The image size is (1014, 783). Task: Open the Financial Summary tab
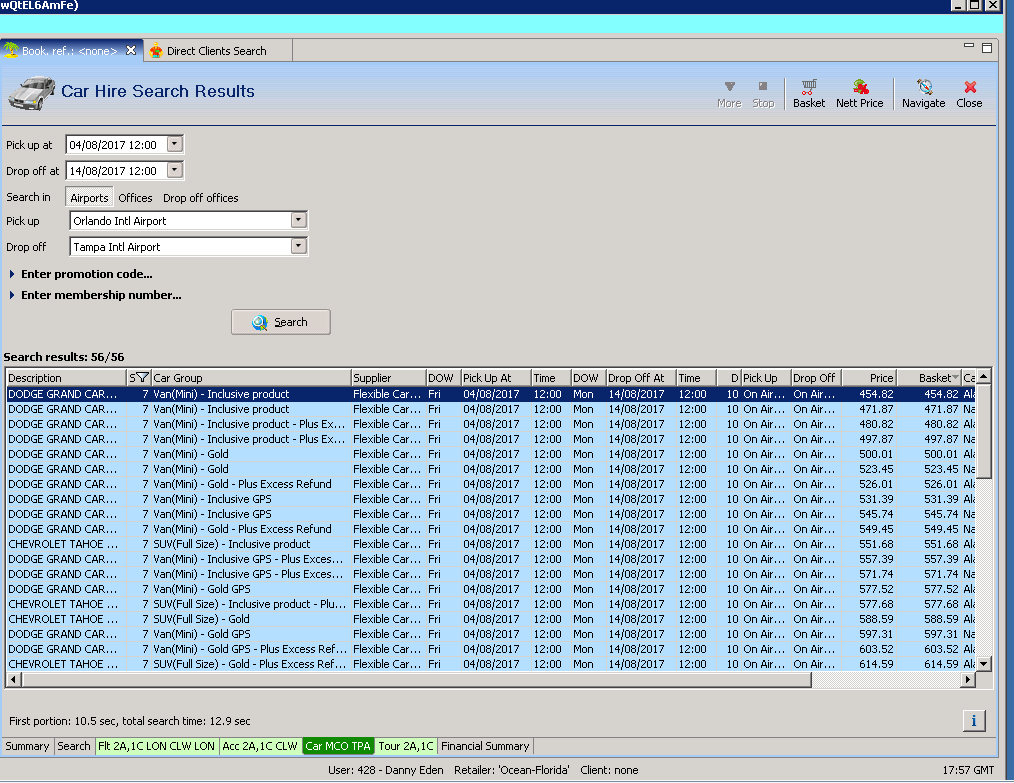(485, 746)
